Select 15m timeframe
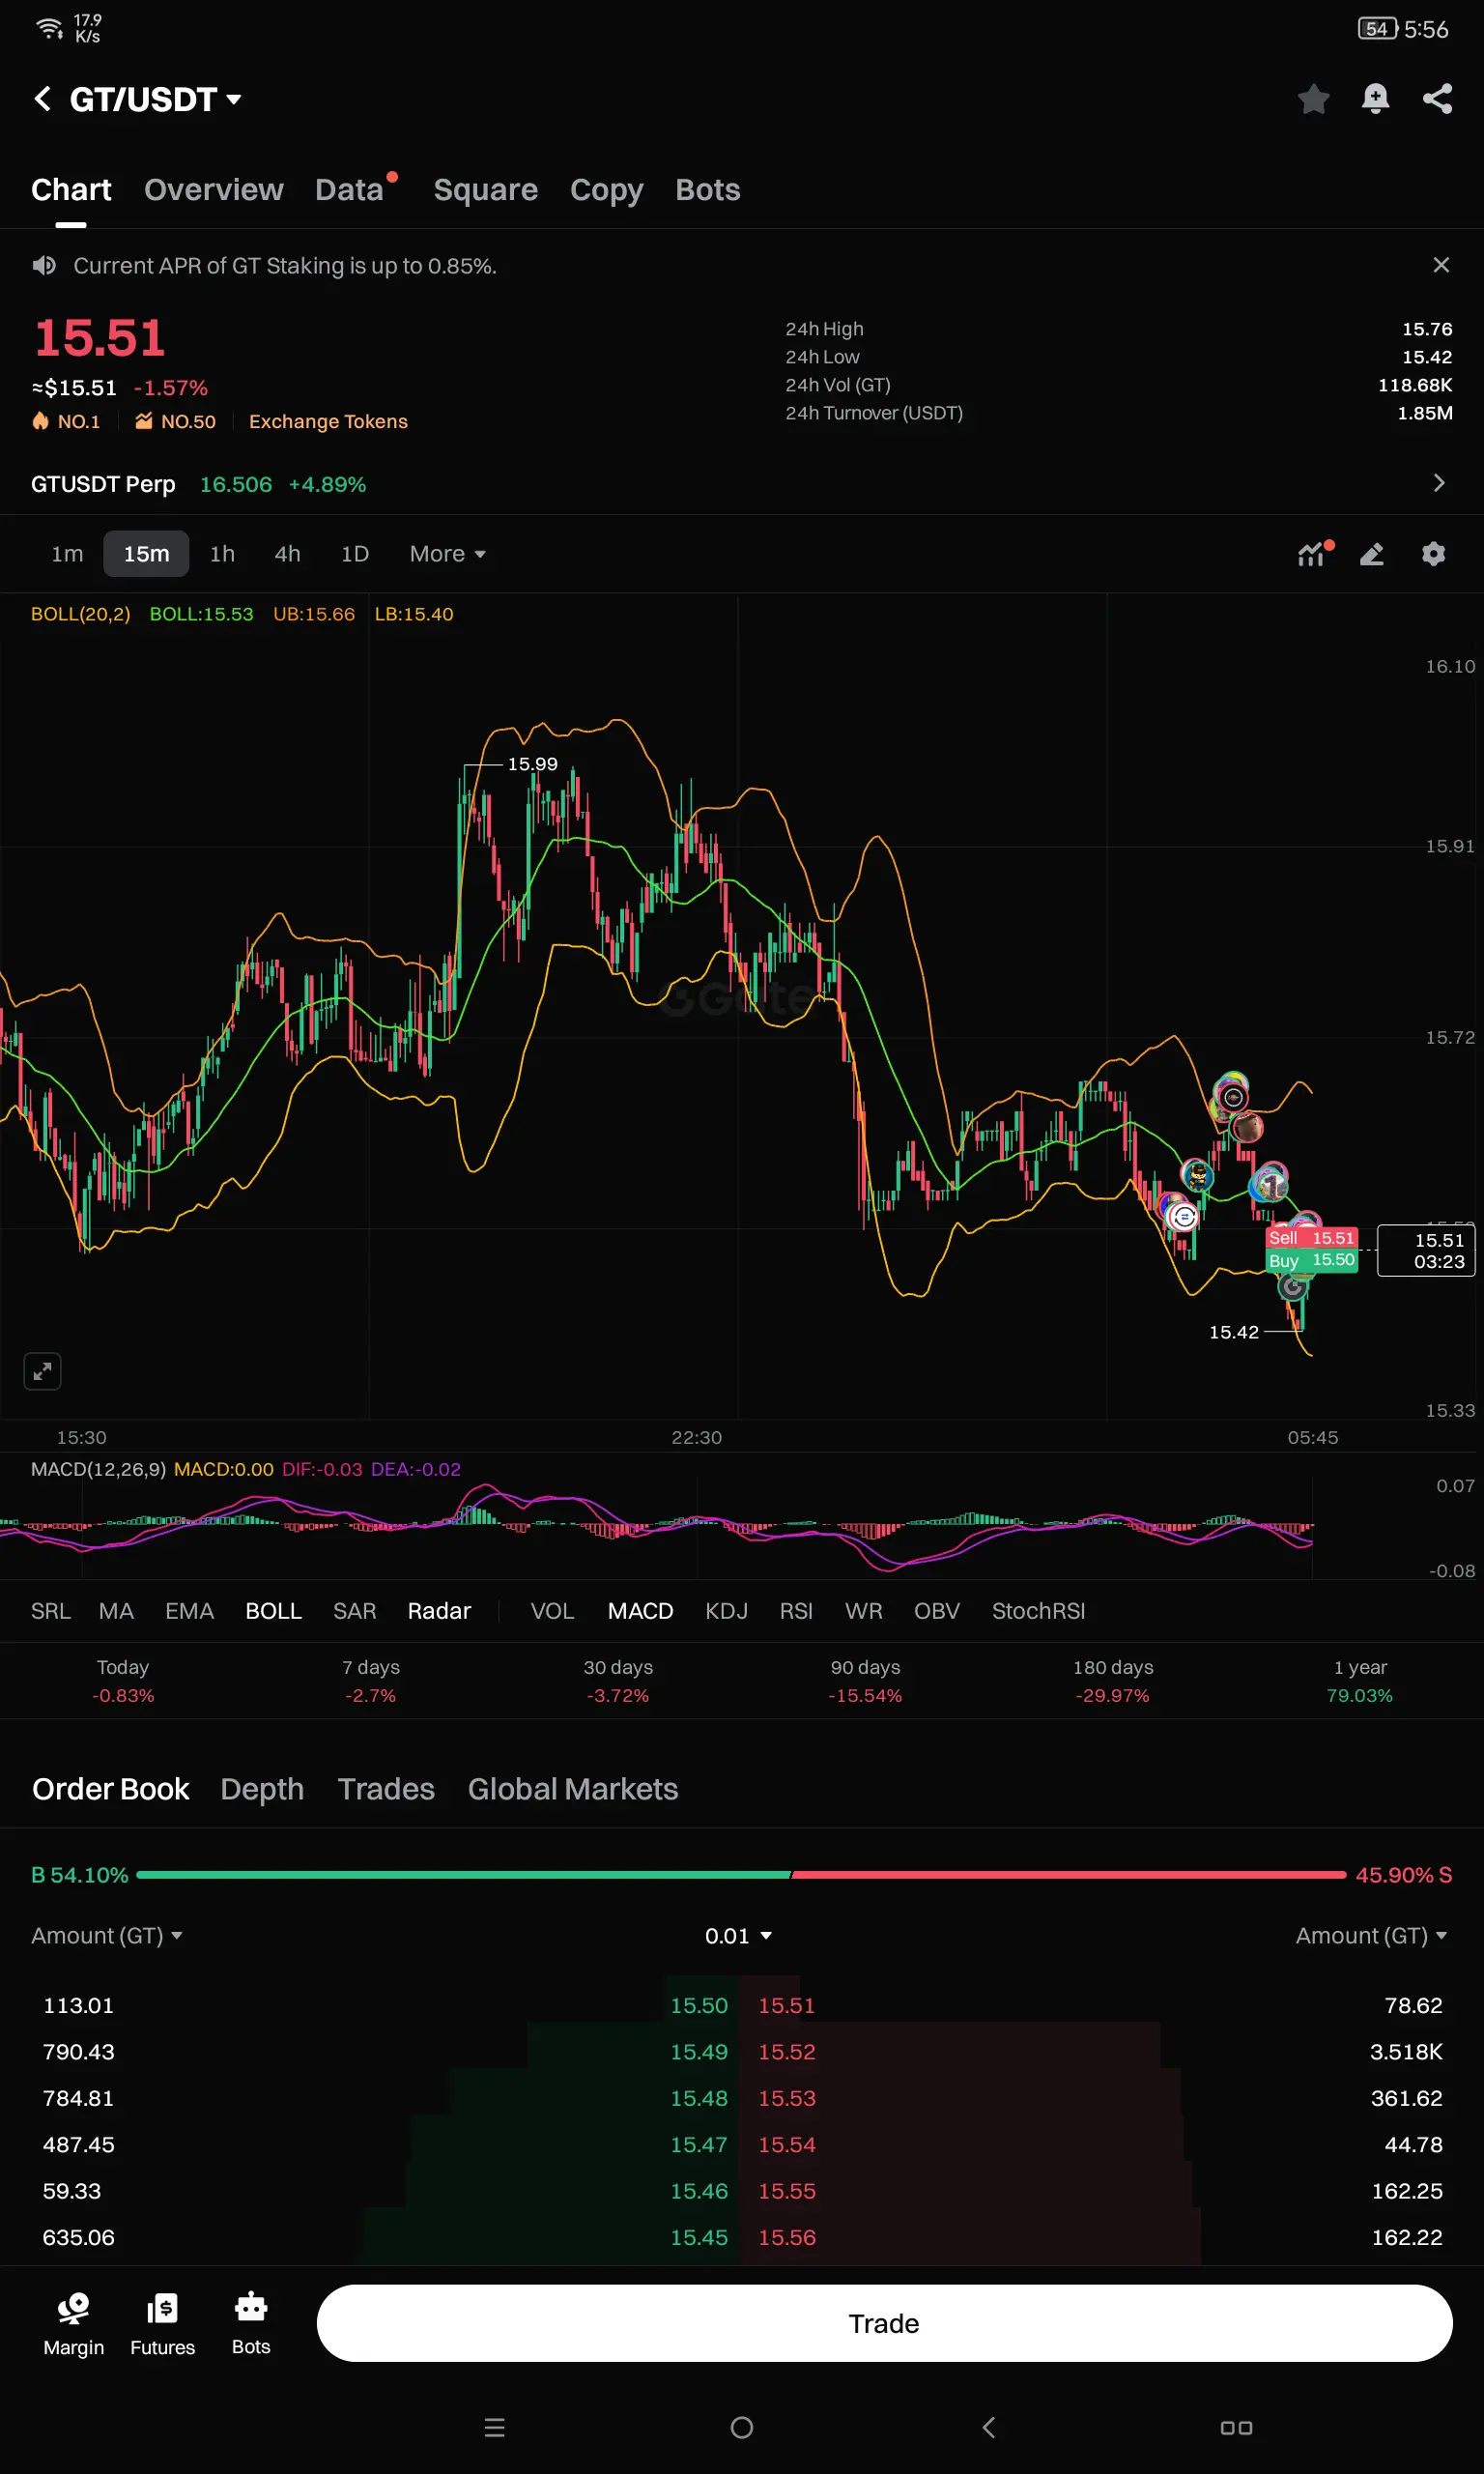Viewport: 1484px width, 2474px height. pyautogui.click(x=146, y=554)
